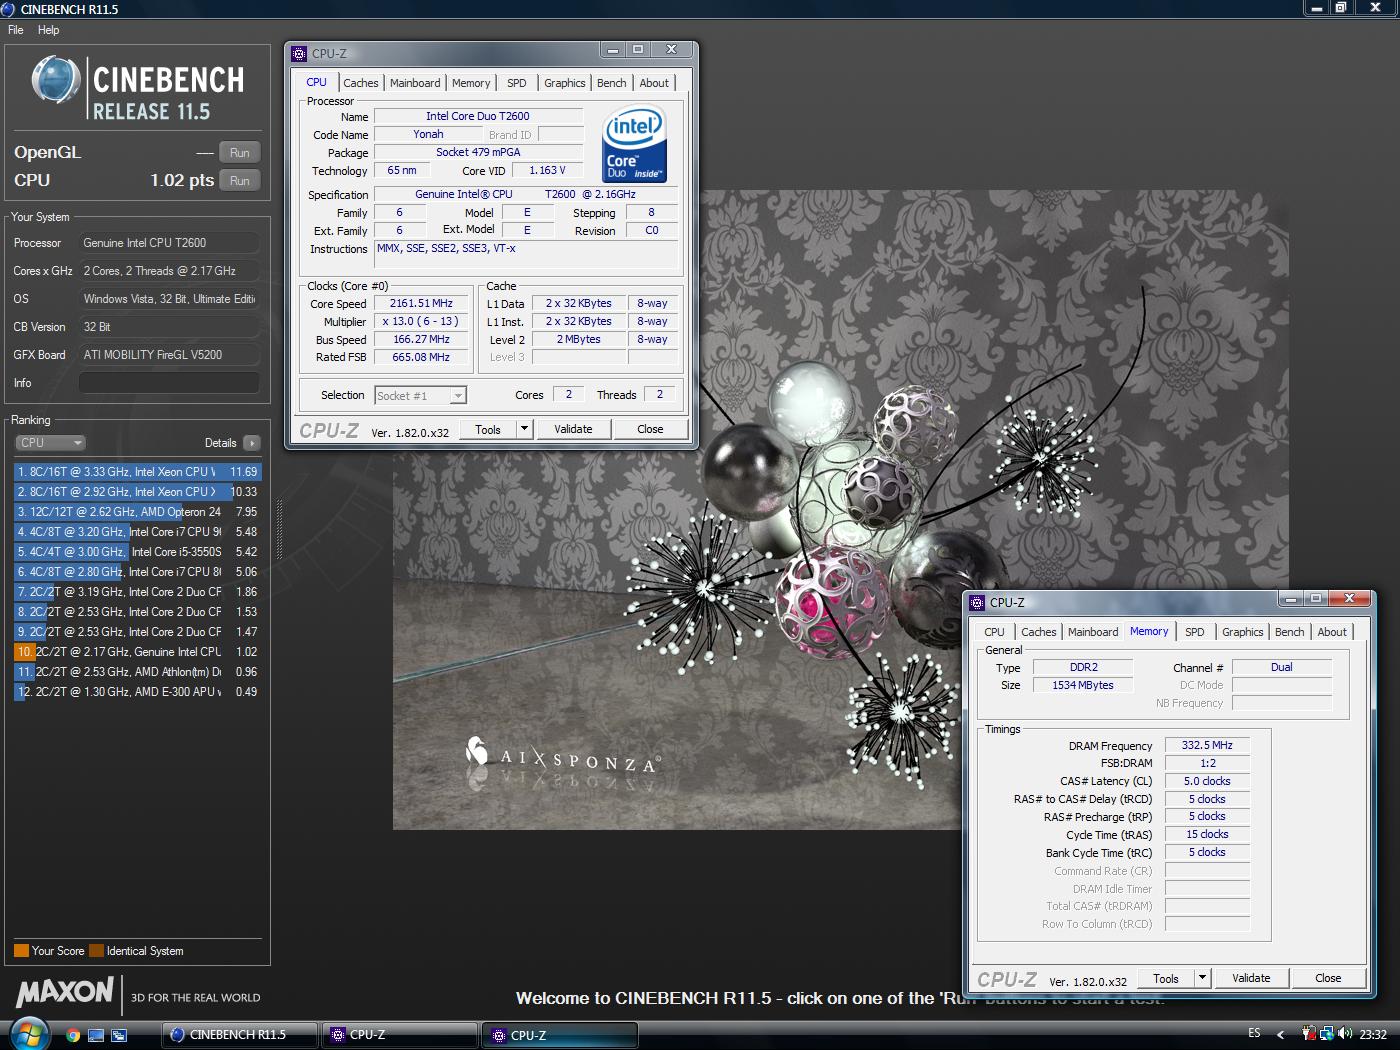Image resolution: width=1400 pixels, height=1050 pixels.
Task: Click Close button in lower CPU-Z window
Action: pos(1328,978)
